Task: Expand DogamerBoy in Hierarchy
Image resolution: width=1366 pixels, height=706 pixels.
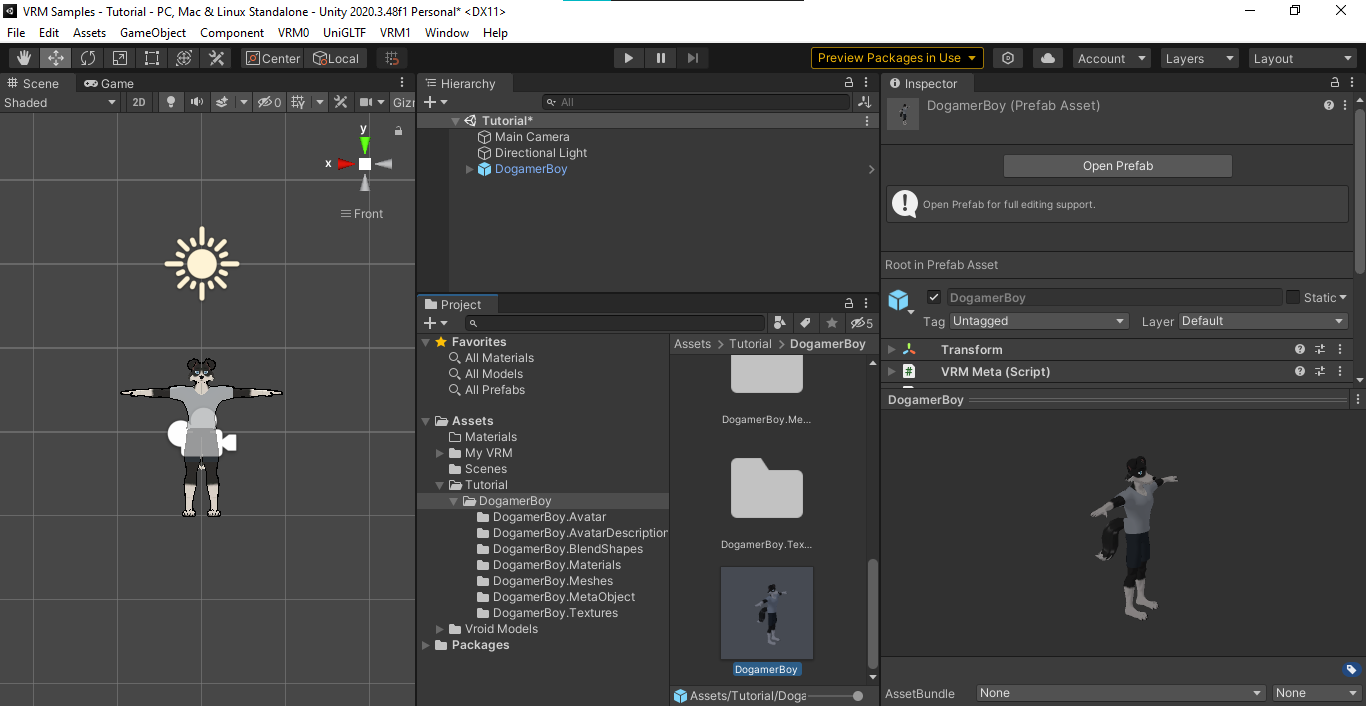Action: tap(470, 169)
